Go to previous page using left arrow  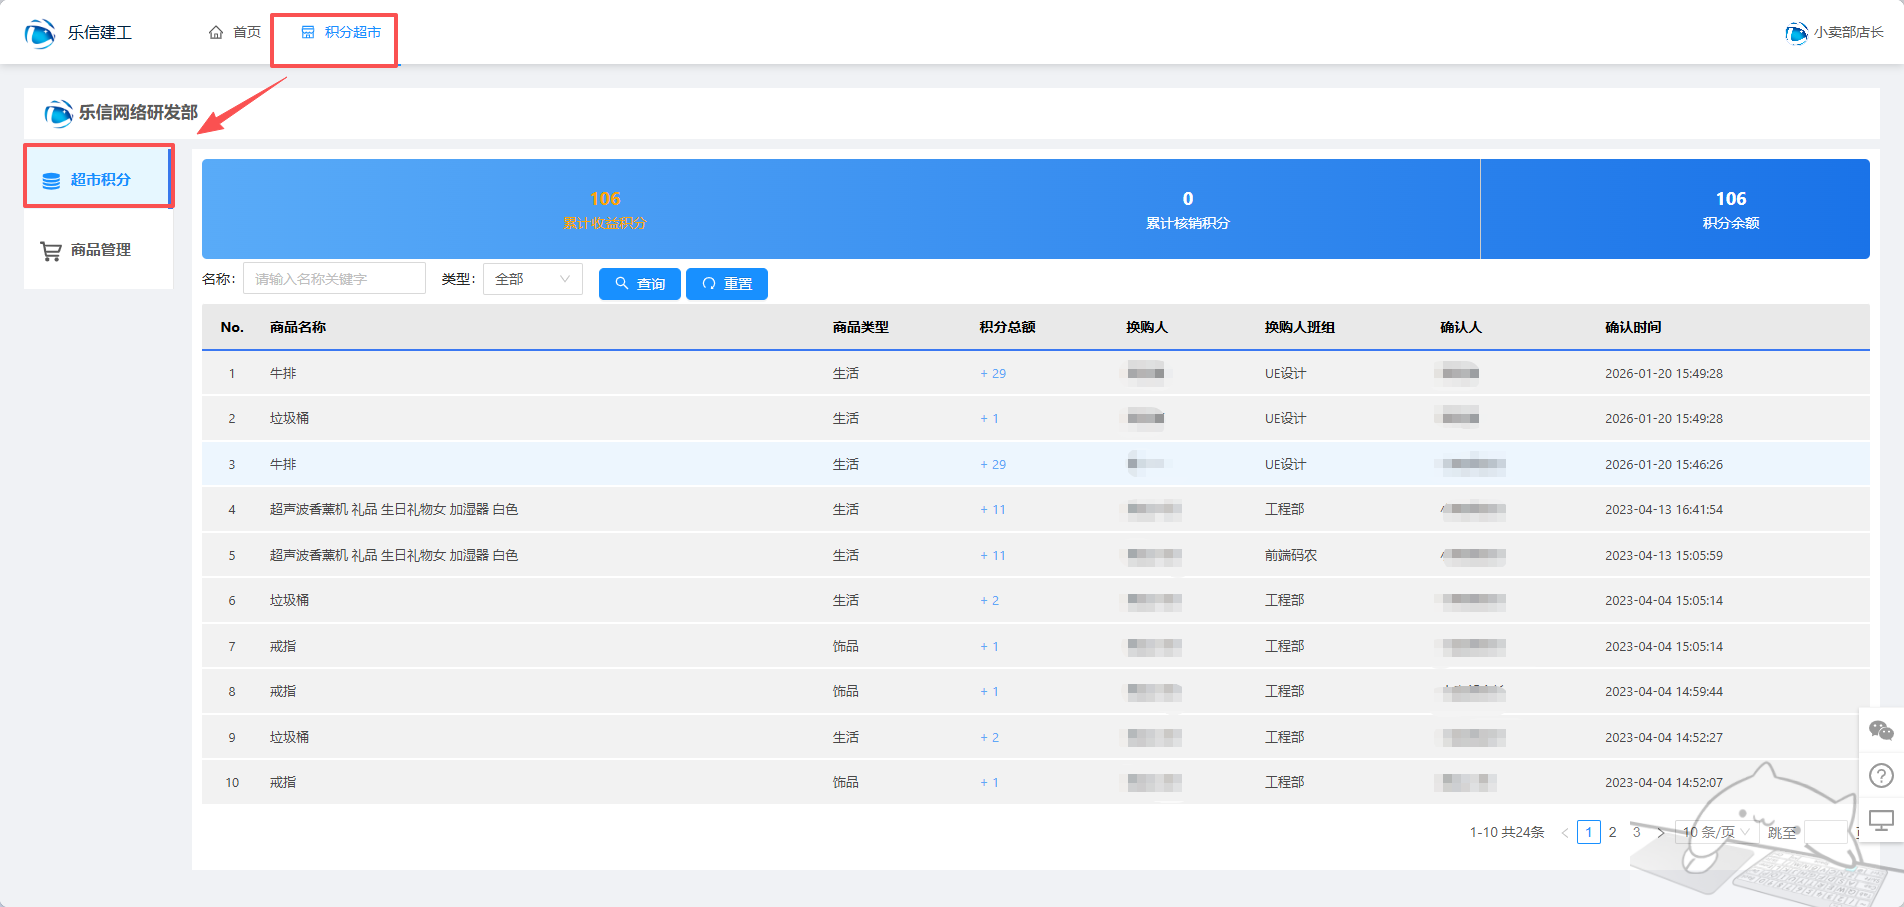(x=1565, y=832)
